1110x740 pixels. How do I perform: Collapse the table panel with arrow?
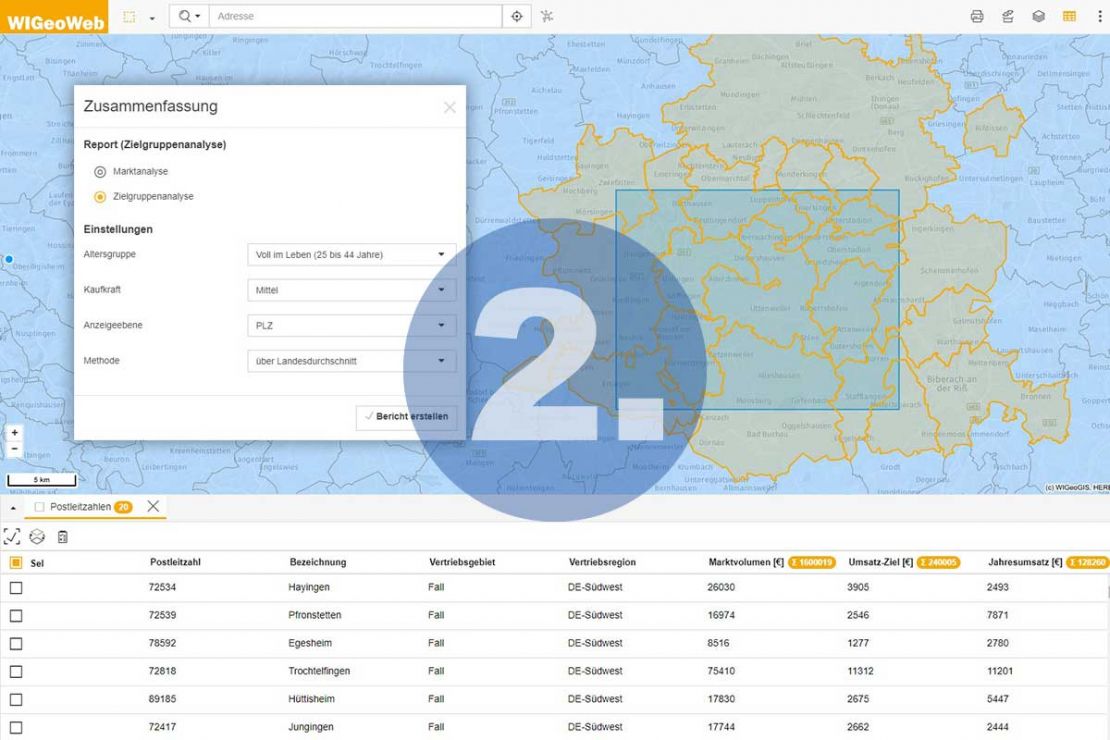click(13, 508)
